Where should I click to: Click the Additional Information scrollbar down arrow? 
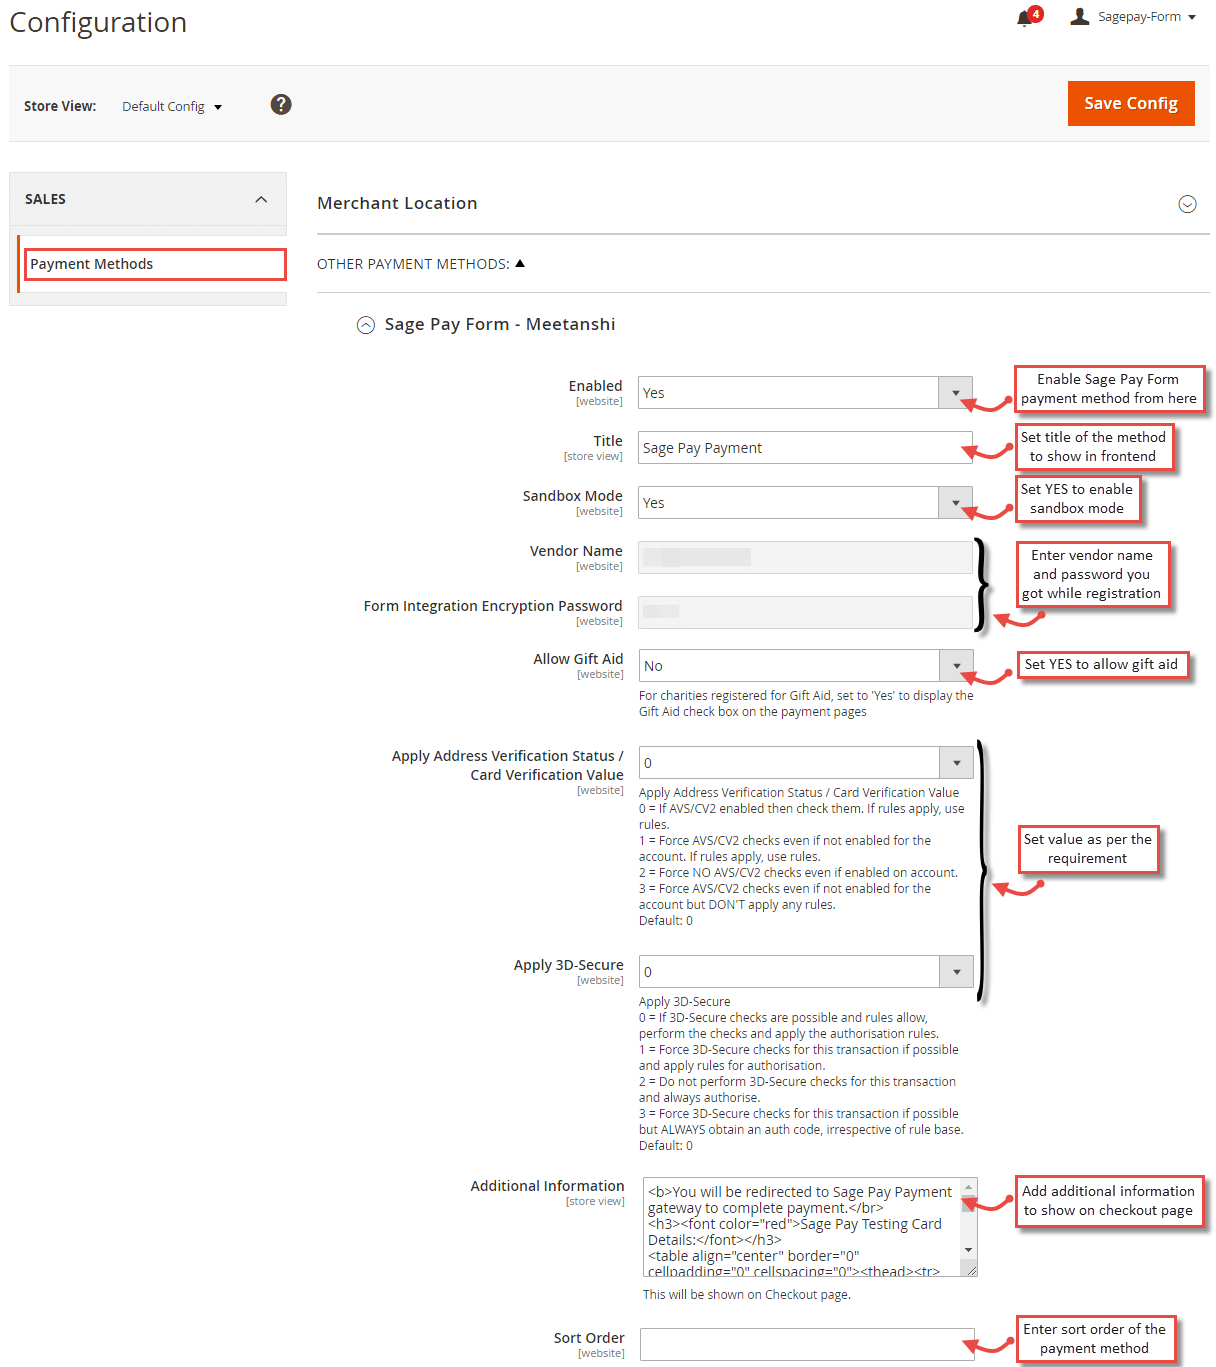tap(968, 1250)
